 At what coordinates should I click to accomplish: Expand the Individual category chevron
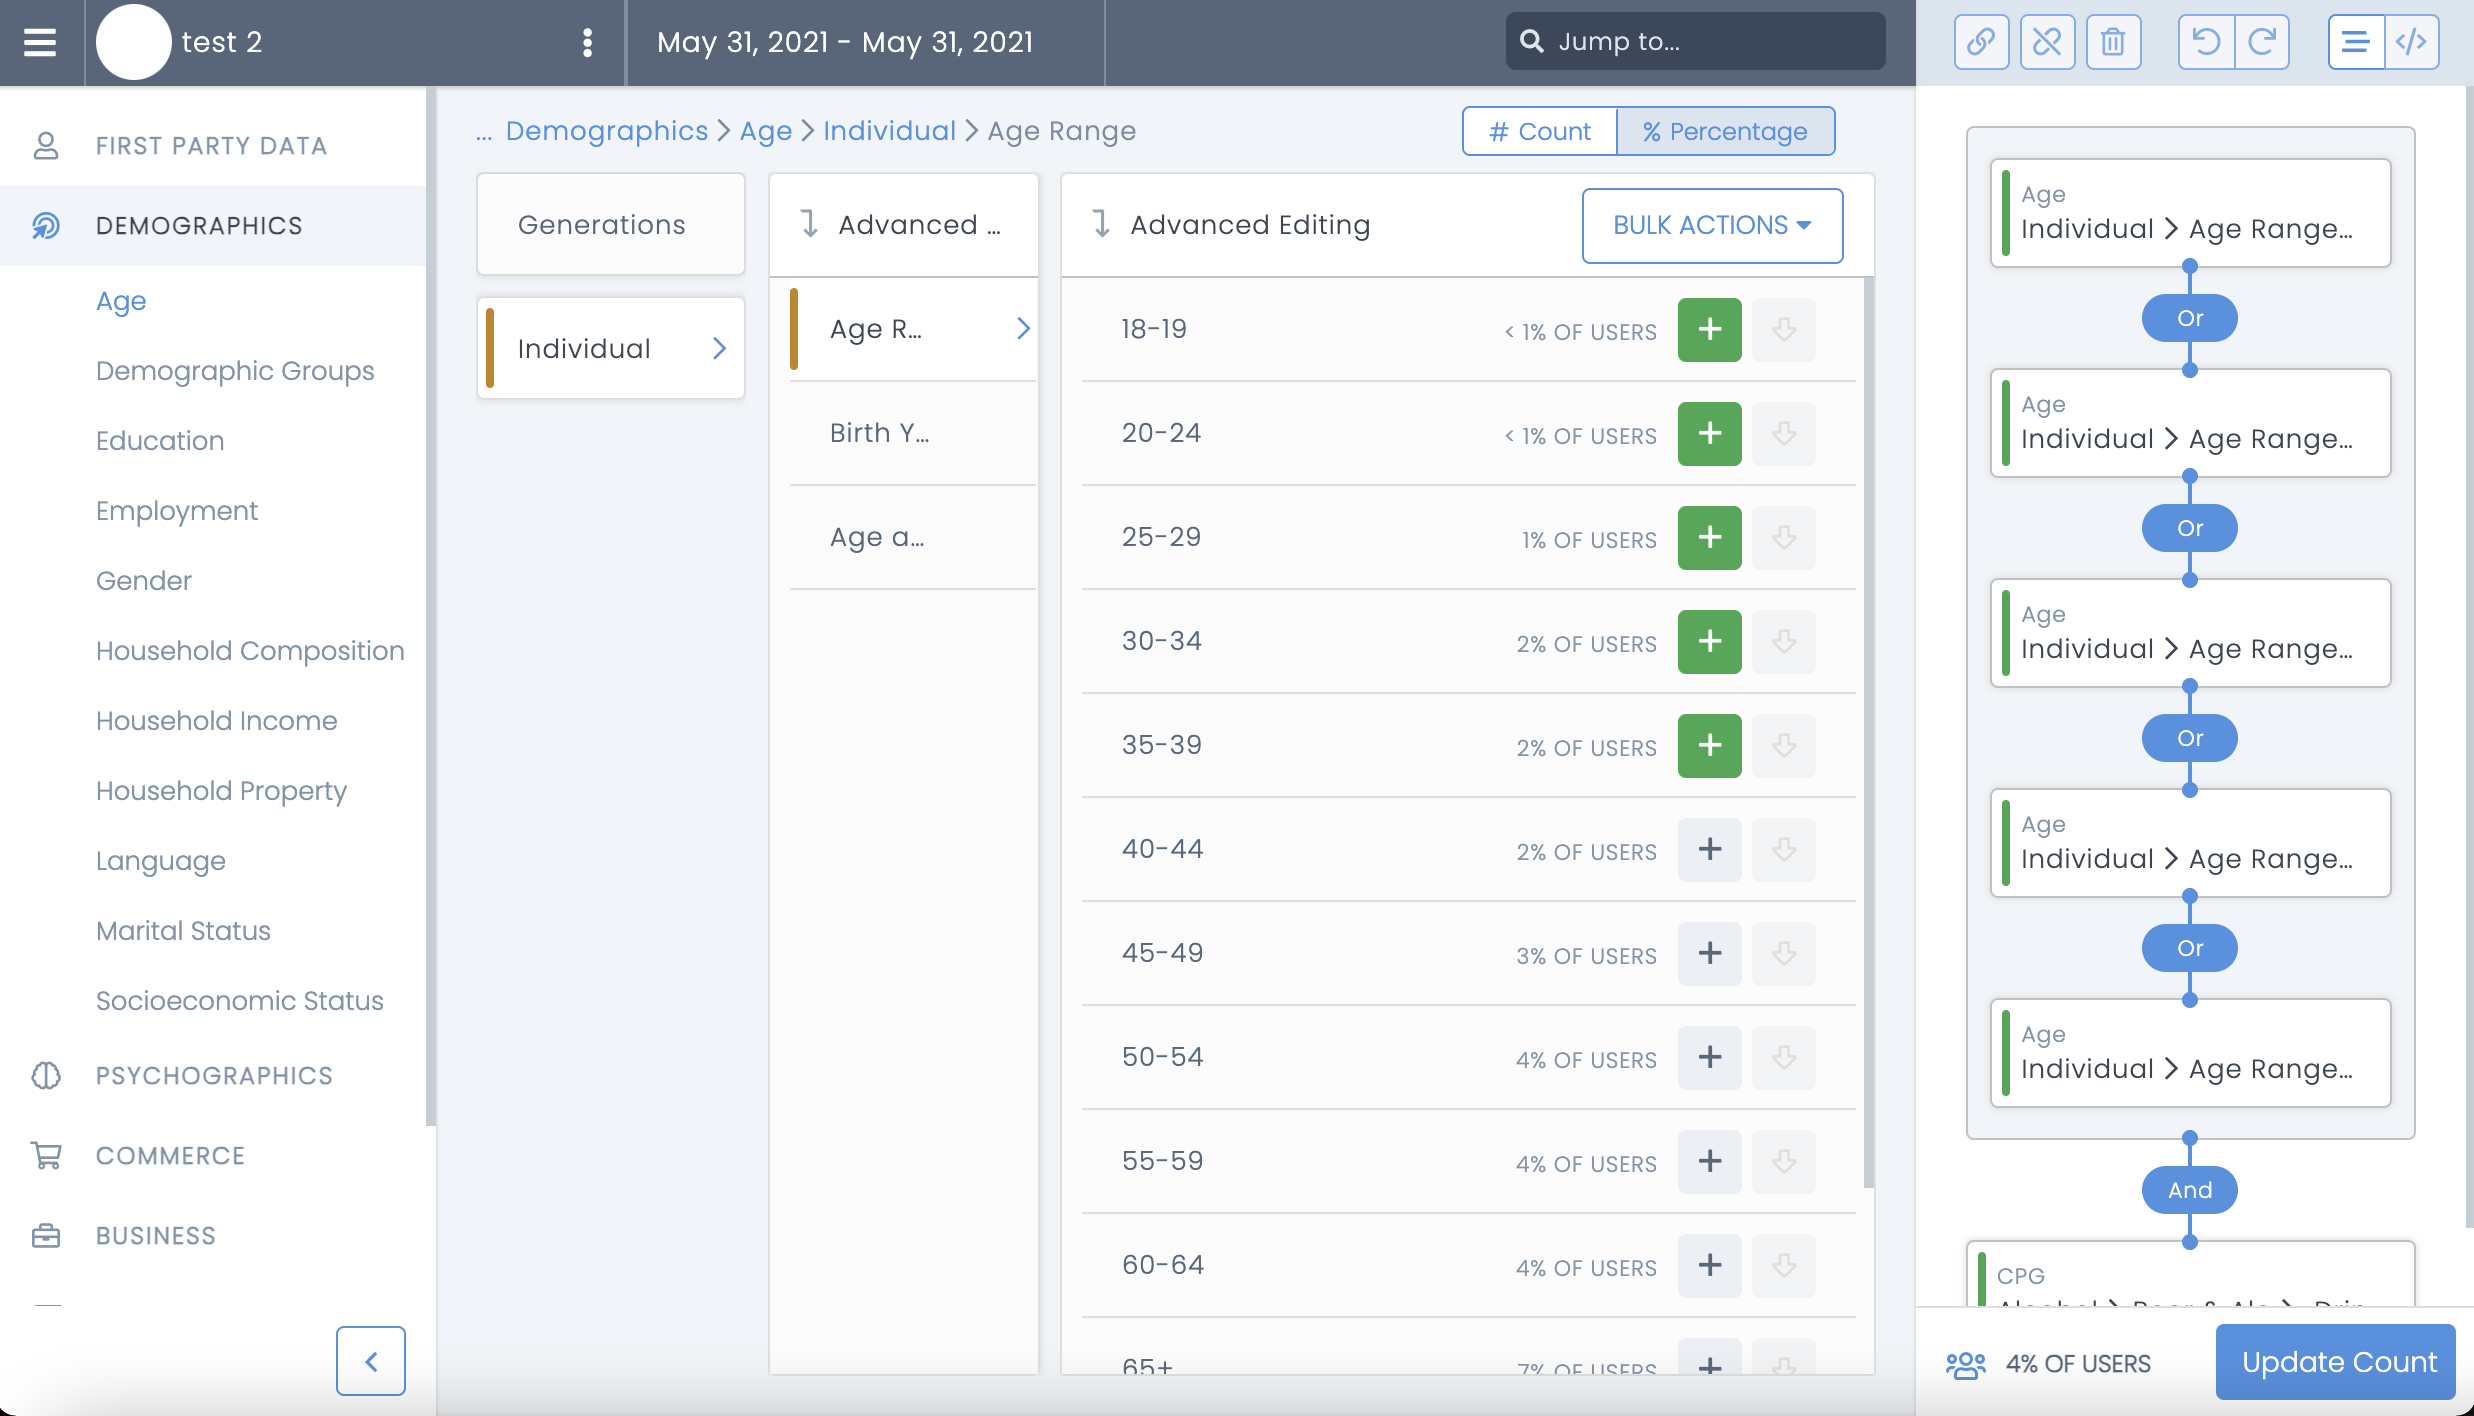coord(719,348)
